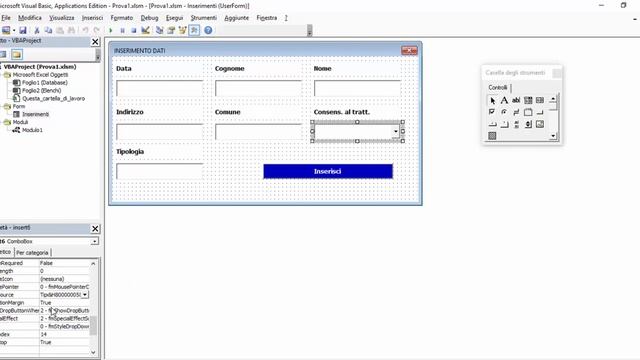Open the Strumenti menu

coord(204,18)
